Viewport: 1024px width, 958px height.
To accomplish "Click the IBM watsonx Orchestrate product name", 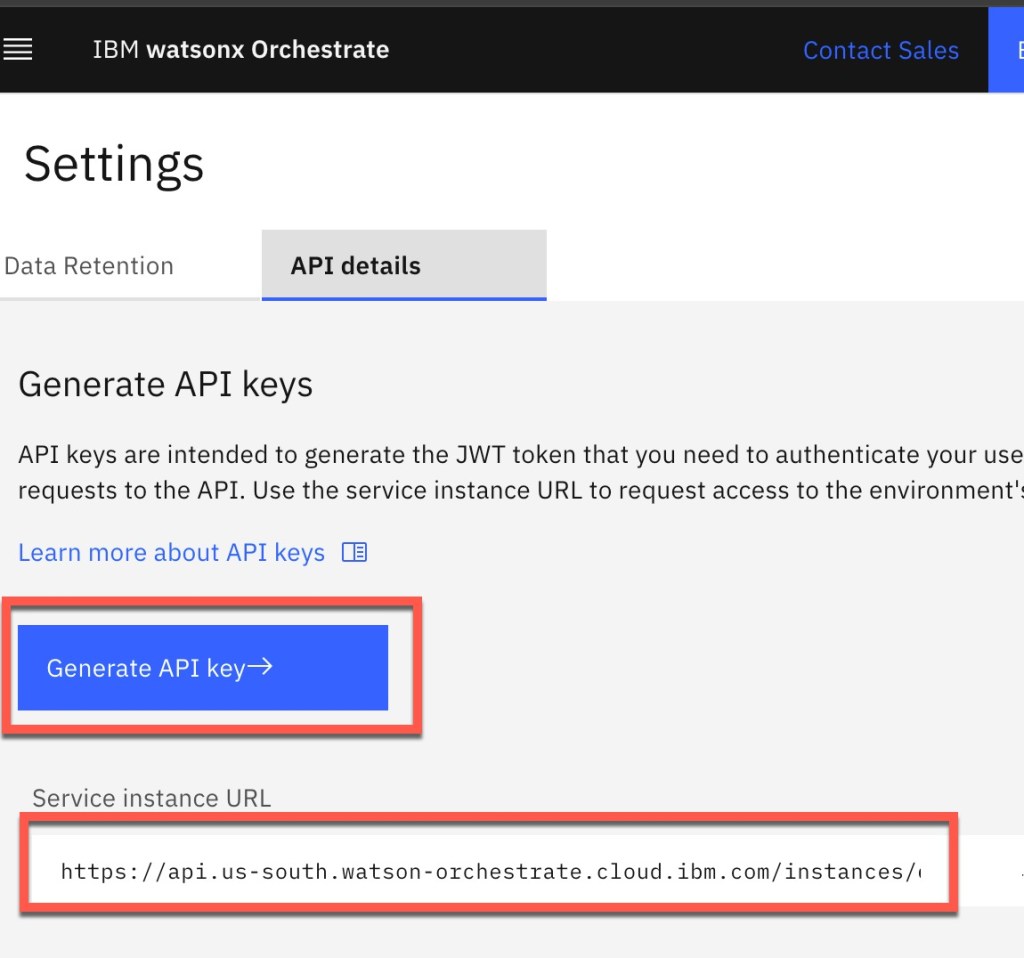I will click(240, 50).
